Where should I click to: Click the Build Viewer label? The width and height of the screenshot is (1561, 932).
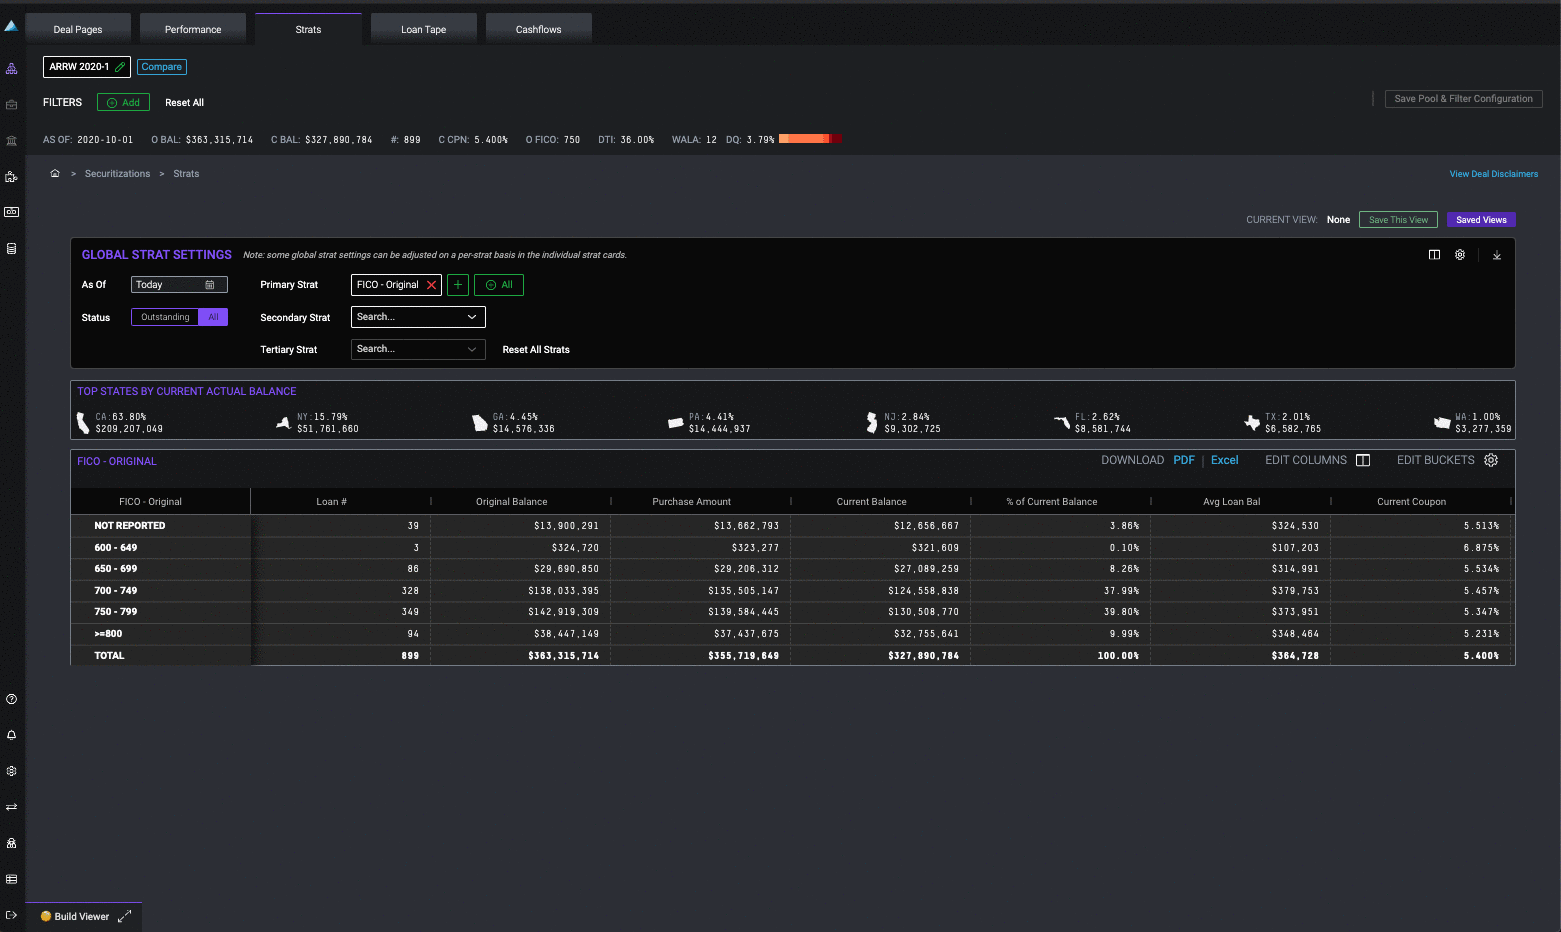coord(82,916)
